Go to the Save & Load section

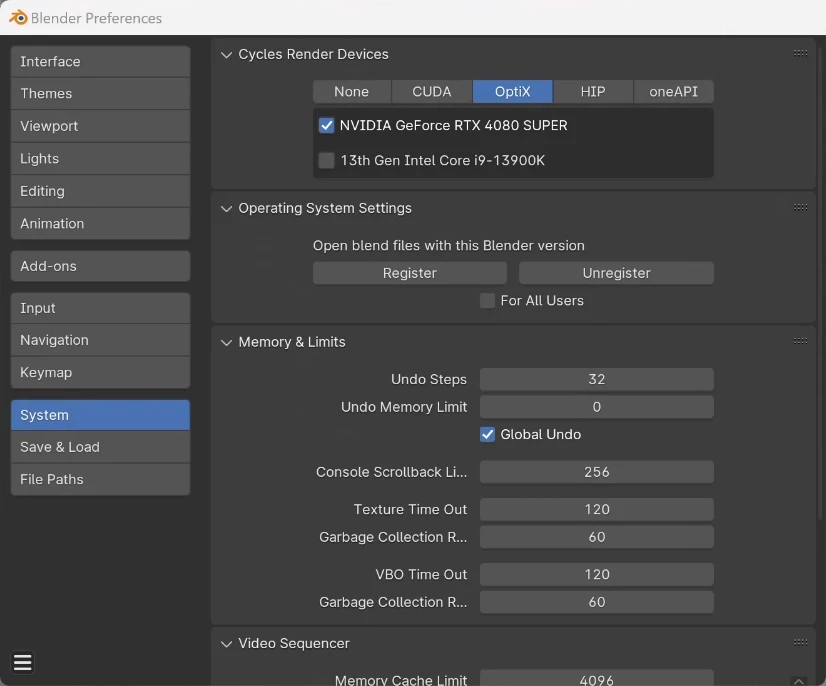[100, 447]
